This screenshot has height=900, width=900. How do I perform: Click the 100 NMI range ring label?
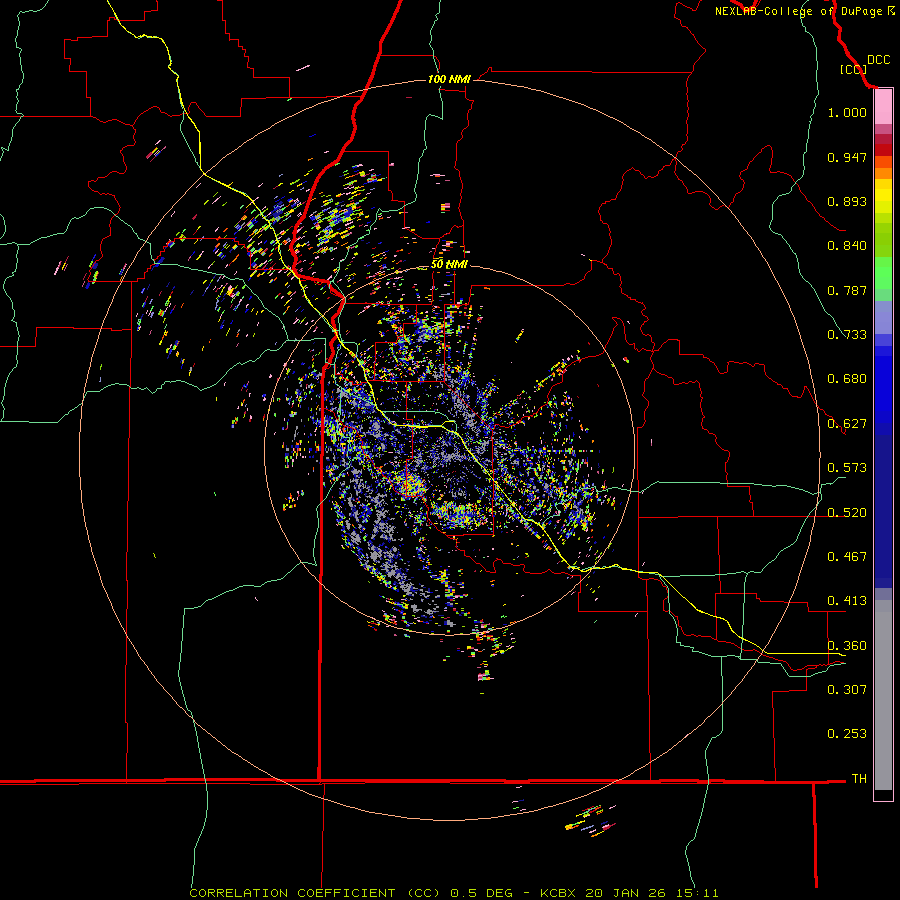(449, 79)
